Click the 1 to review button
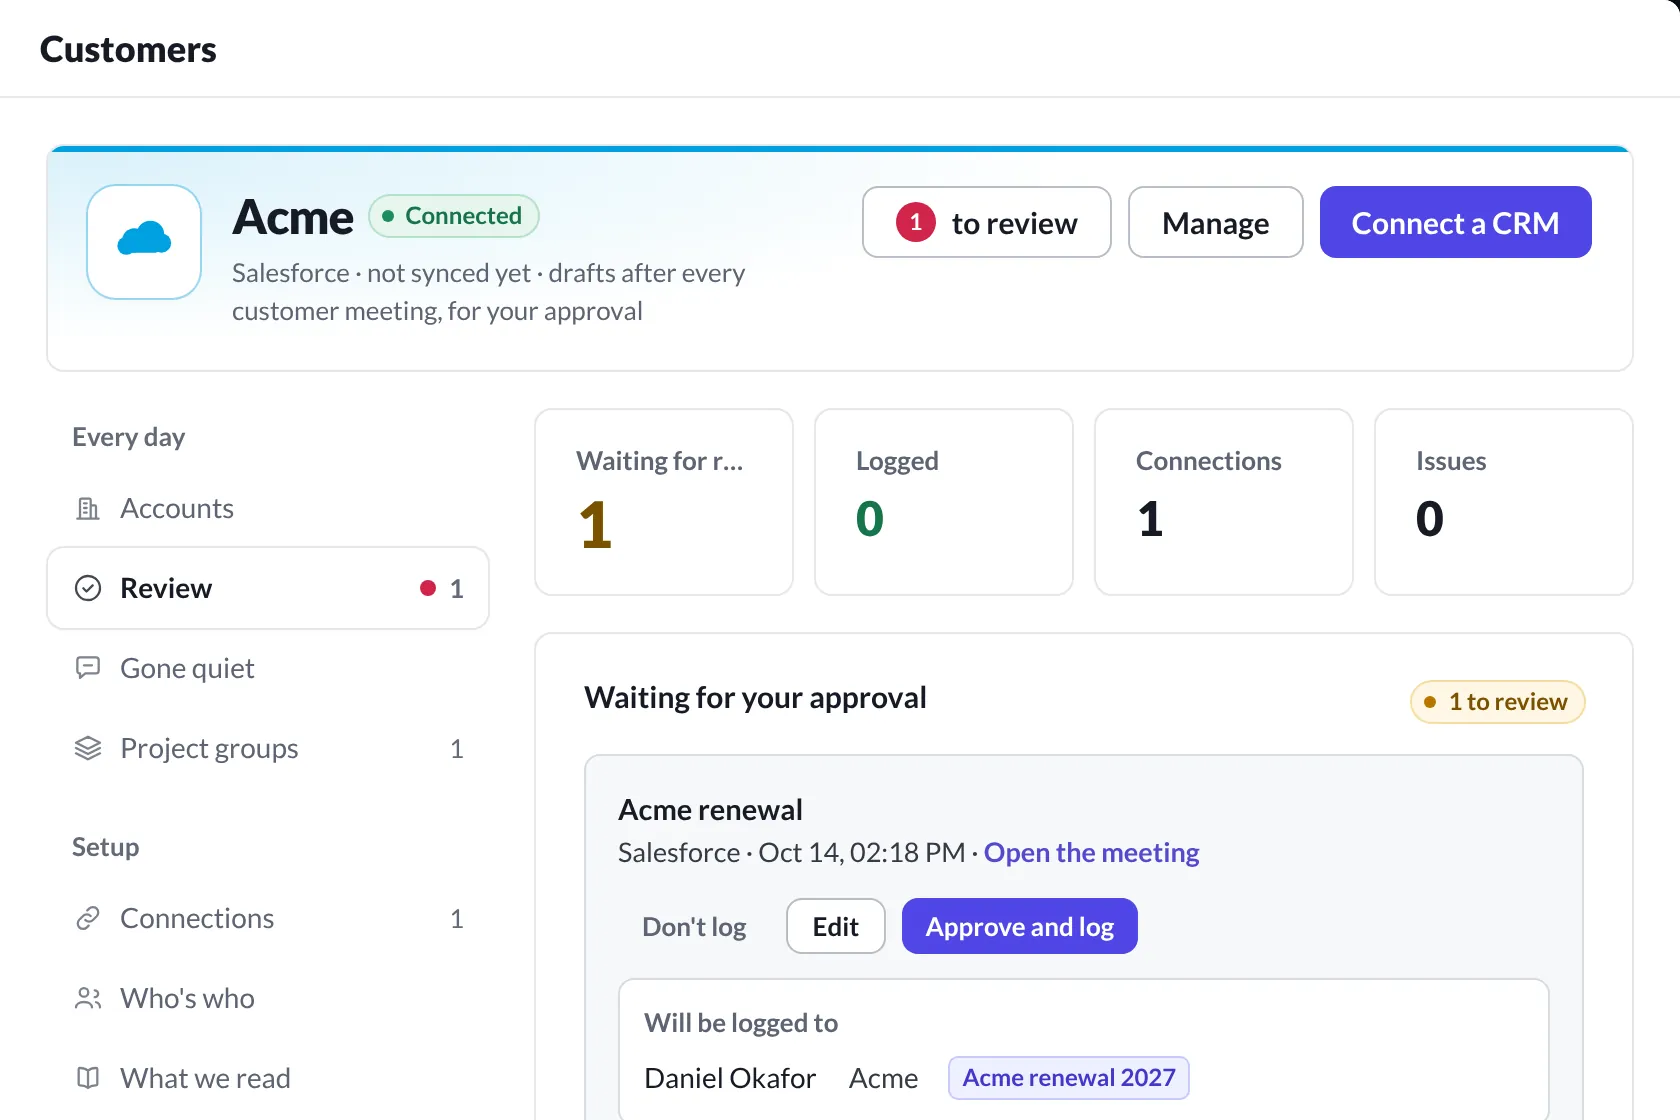This screenshot has width=1680, height=1120. click(x=987, y=222)
